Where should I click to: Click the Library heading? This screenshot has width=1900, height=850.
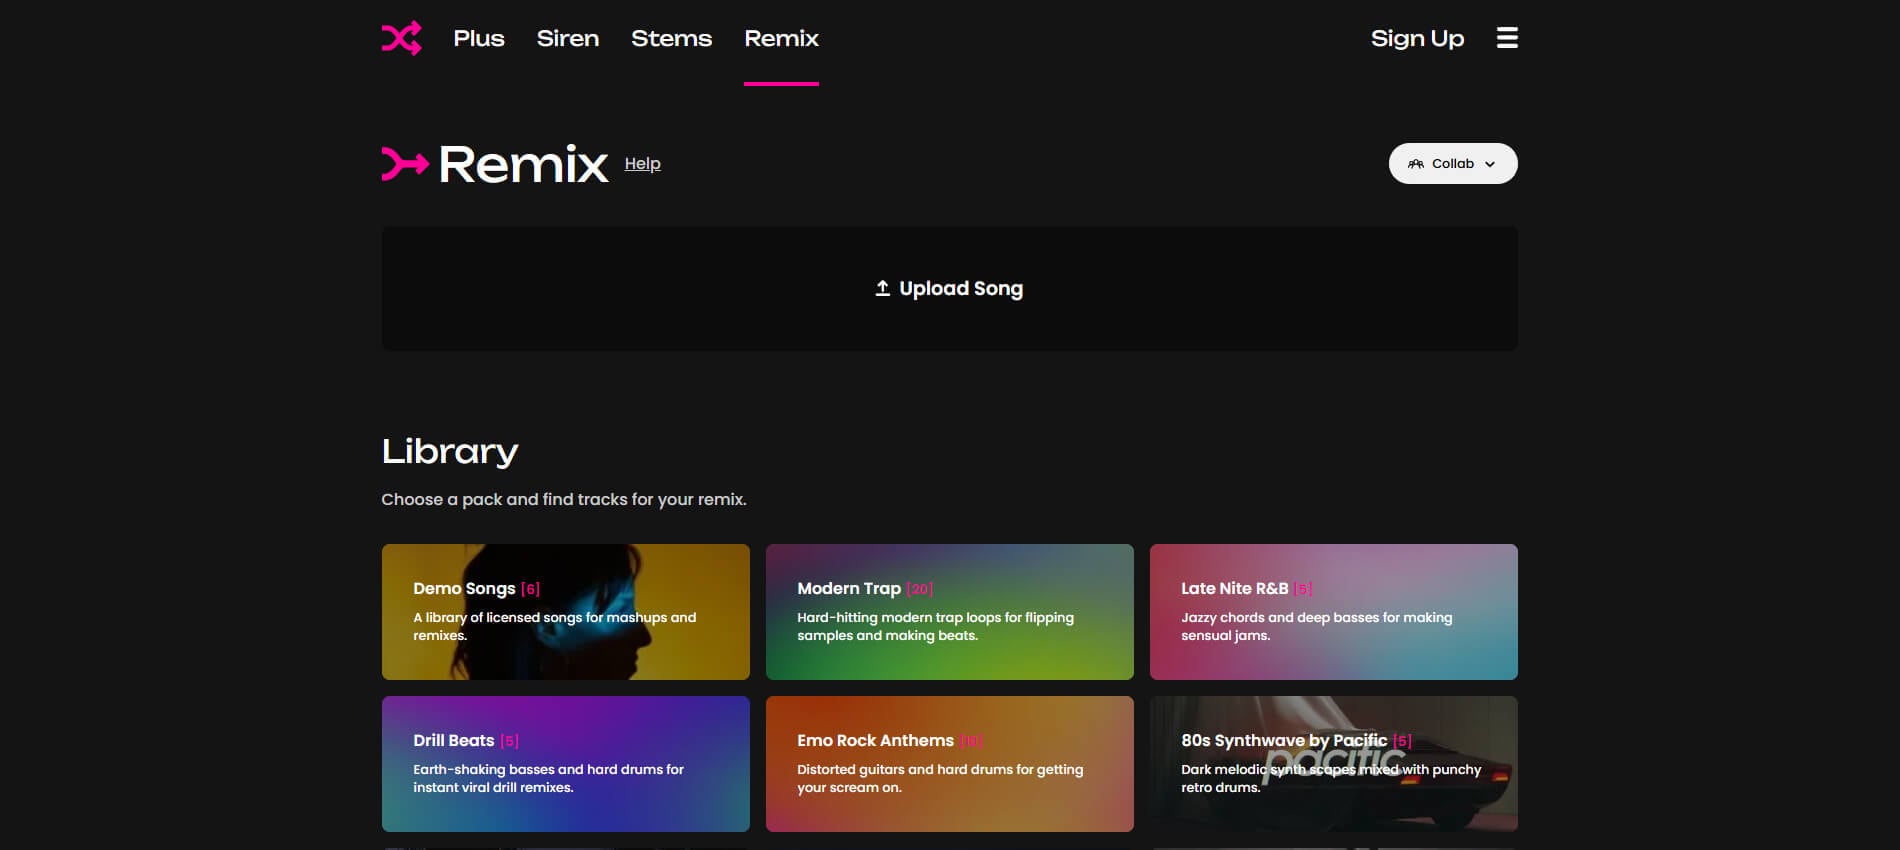pyautogui.click(x=450, y=452)
